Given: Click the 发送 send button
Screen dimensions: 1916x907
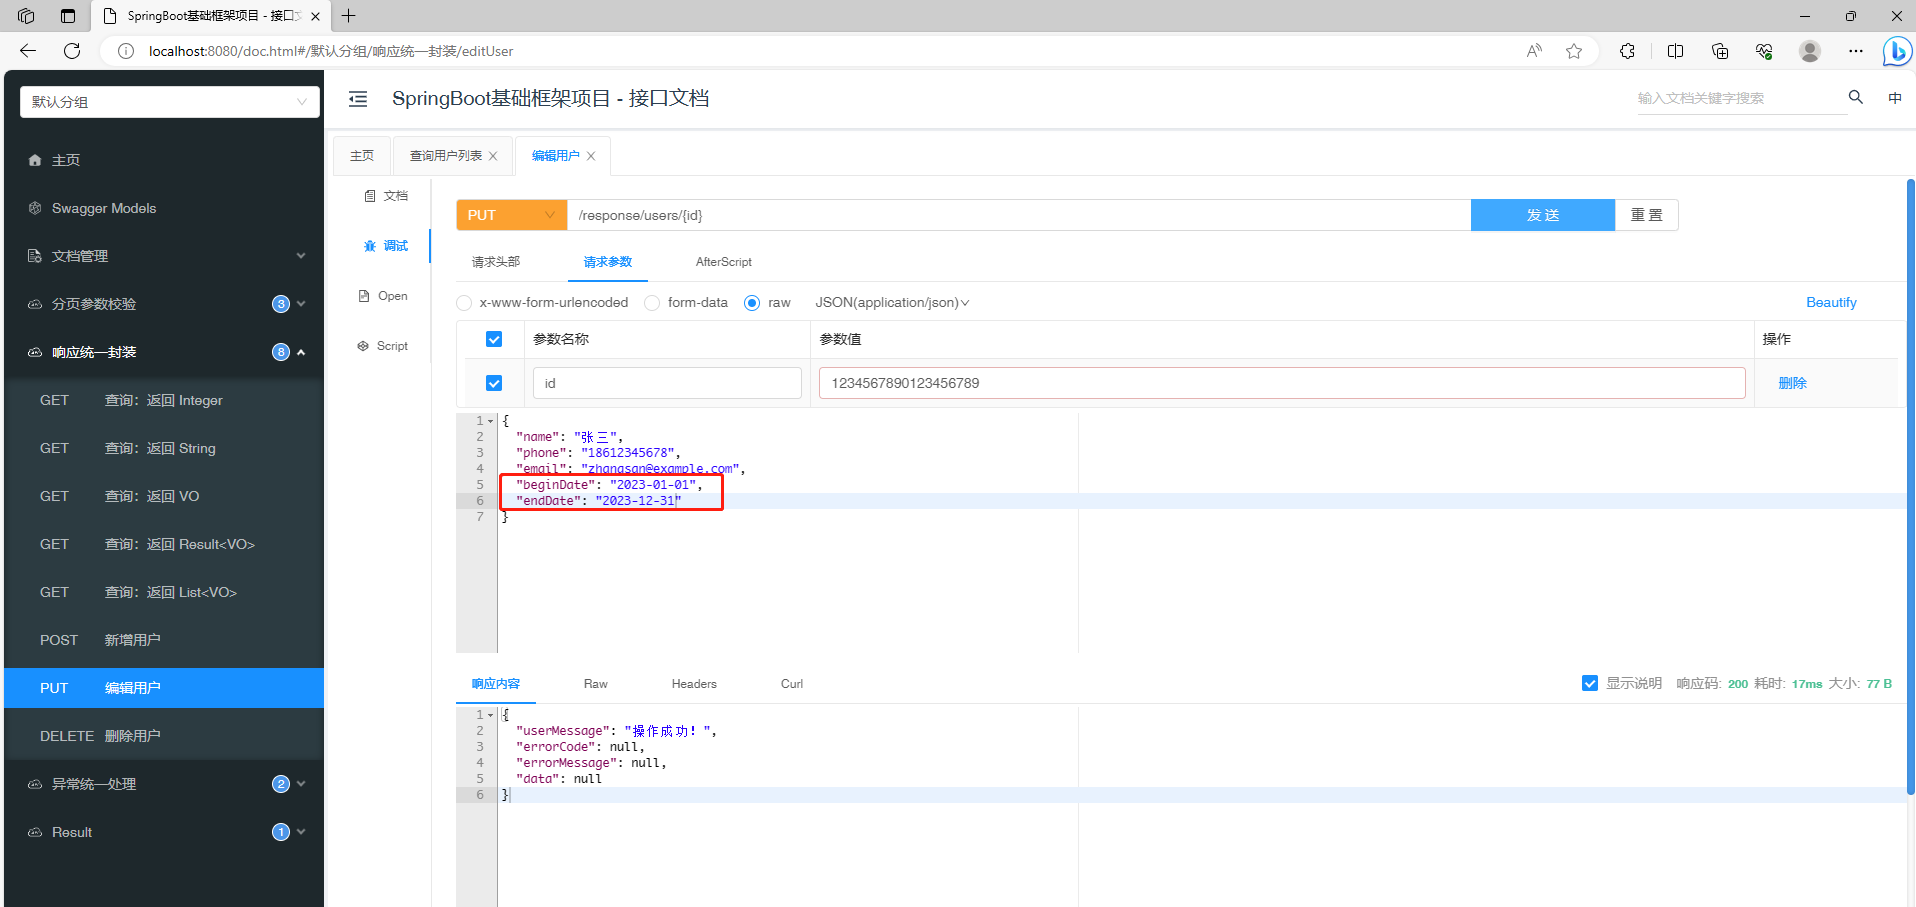Looking at the screenshot, I should pyautogui.click(x=1542, y=214).
